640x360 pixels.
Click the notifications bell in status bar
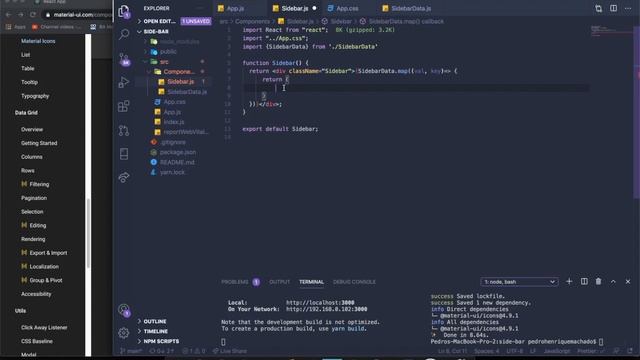tap(630, 351)
